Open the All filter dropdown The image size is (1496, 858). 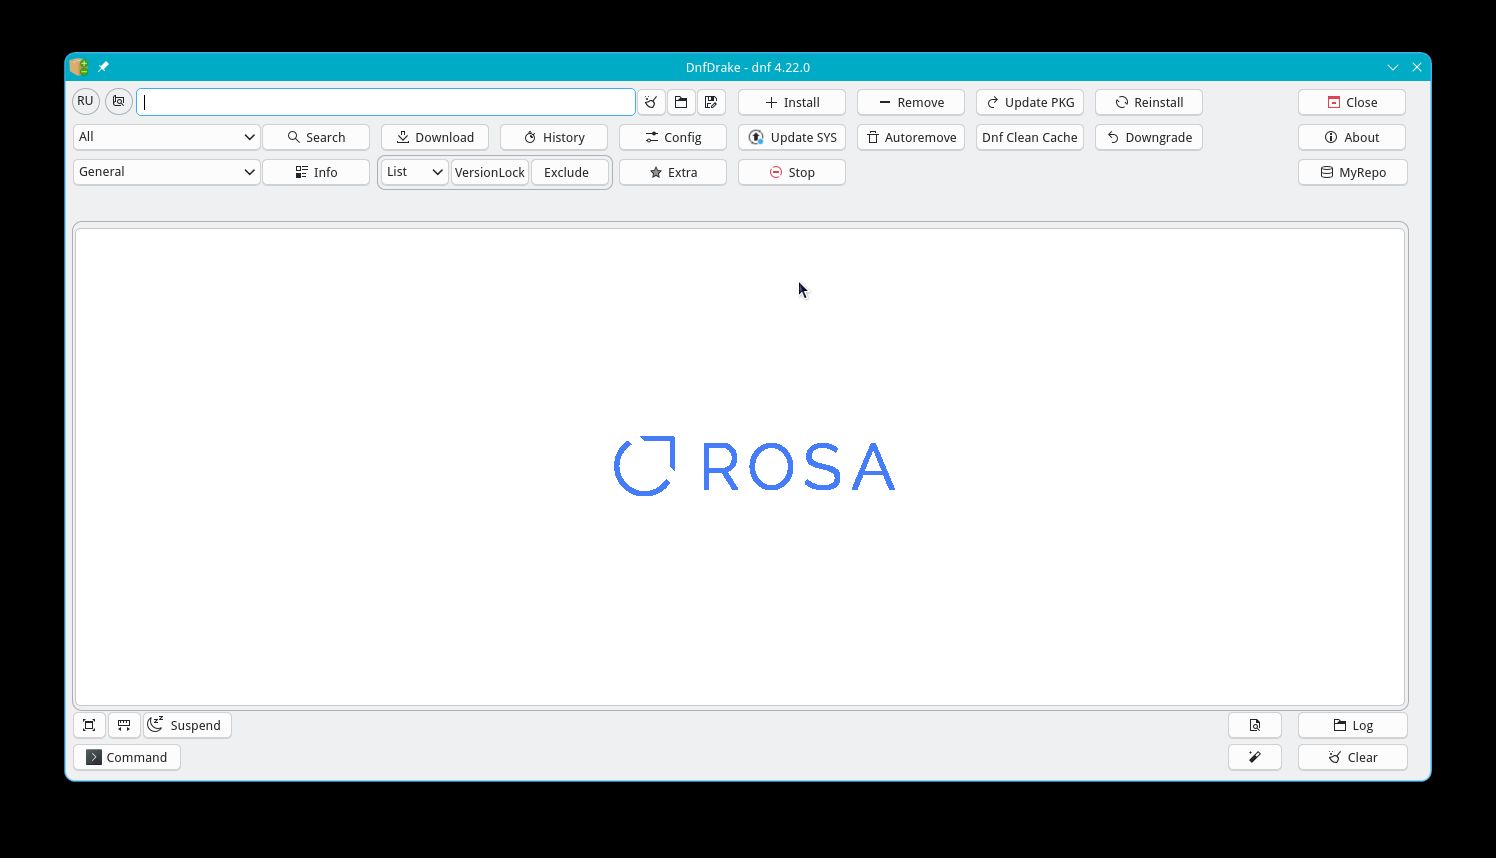click(166, 137)
